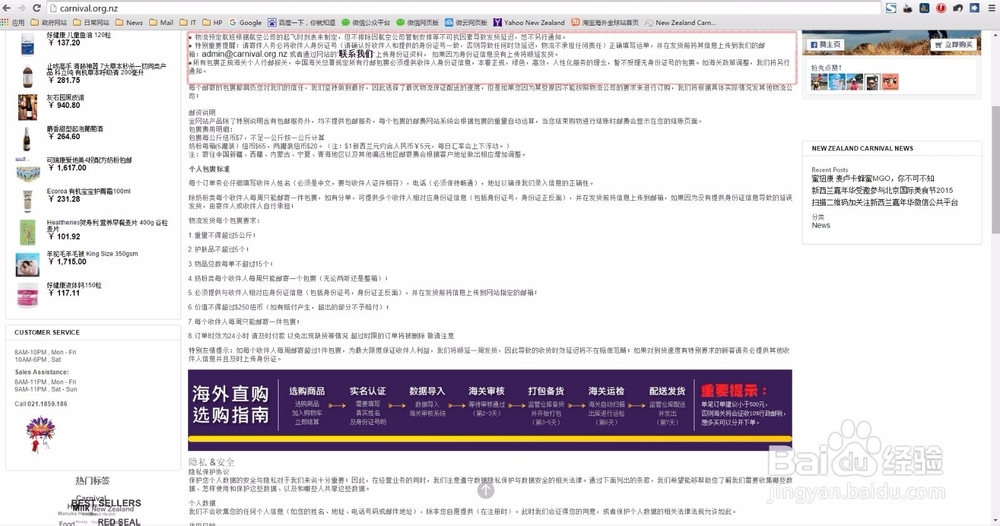Open the 微信公众平台 bookmark
Screen dimensions: 1000x526
click(x=366, y=22)
